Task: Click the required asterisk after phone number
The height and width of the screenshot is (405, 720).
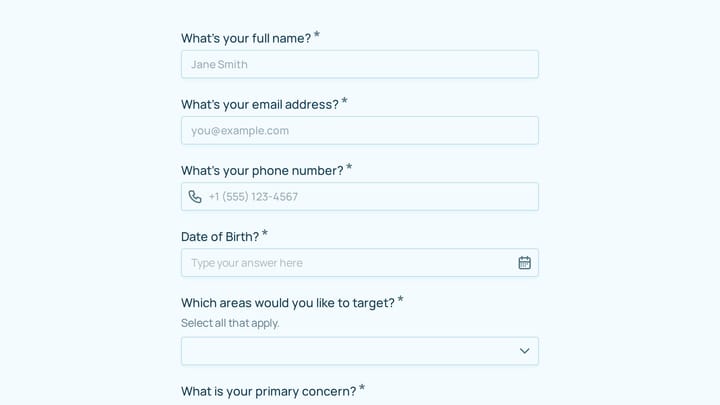Action: [x=349, y=167]
